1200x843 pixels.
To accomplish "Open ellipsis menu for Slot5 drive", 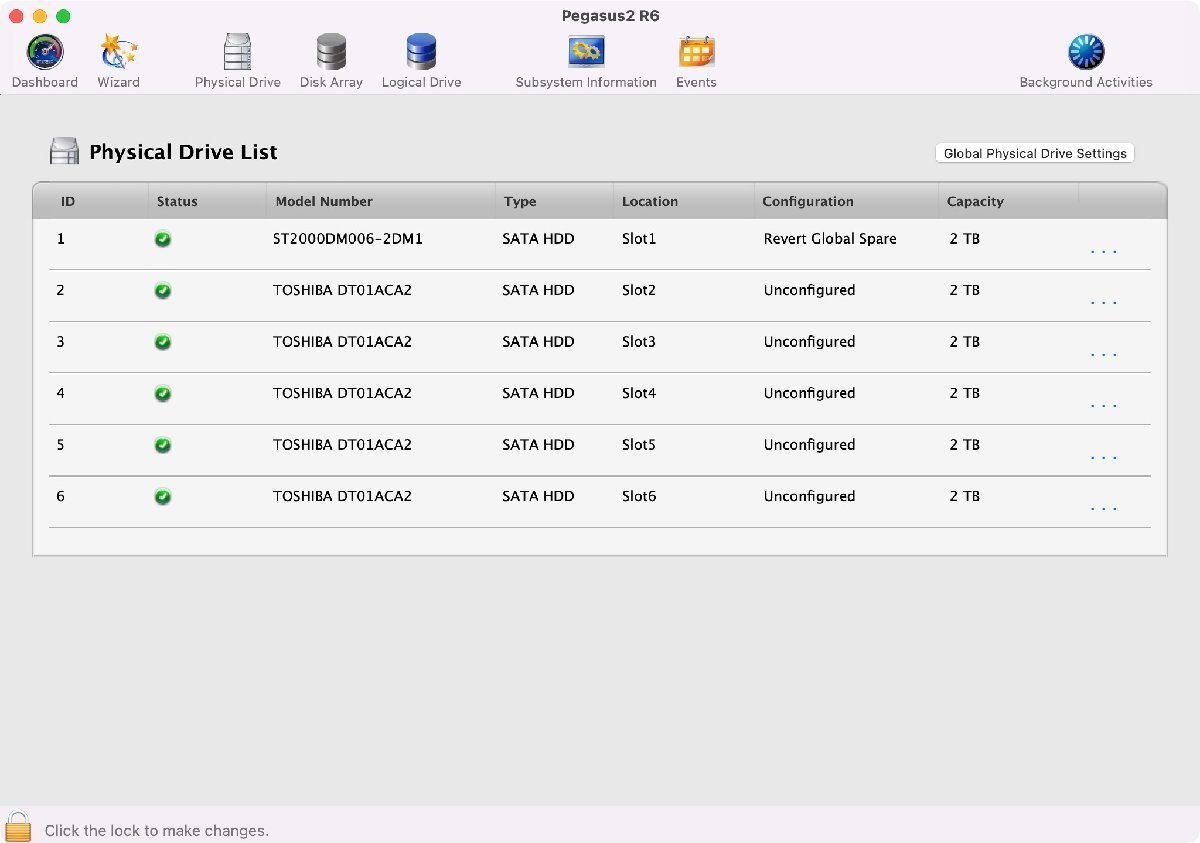I will tap(1103, 457).
